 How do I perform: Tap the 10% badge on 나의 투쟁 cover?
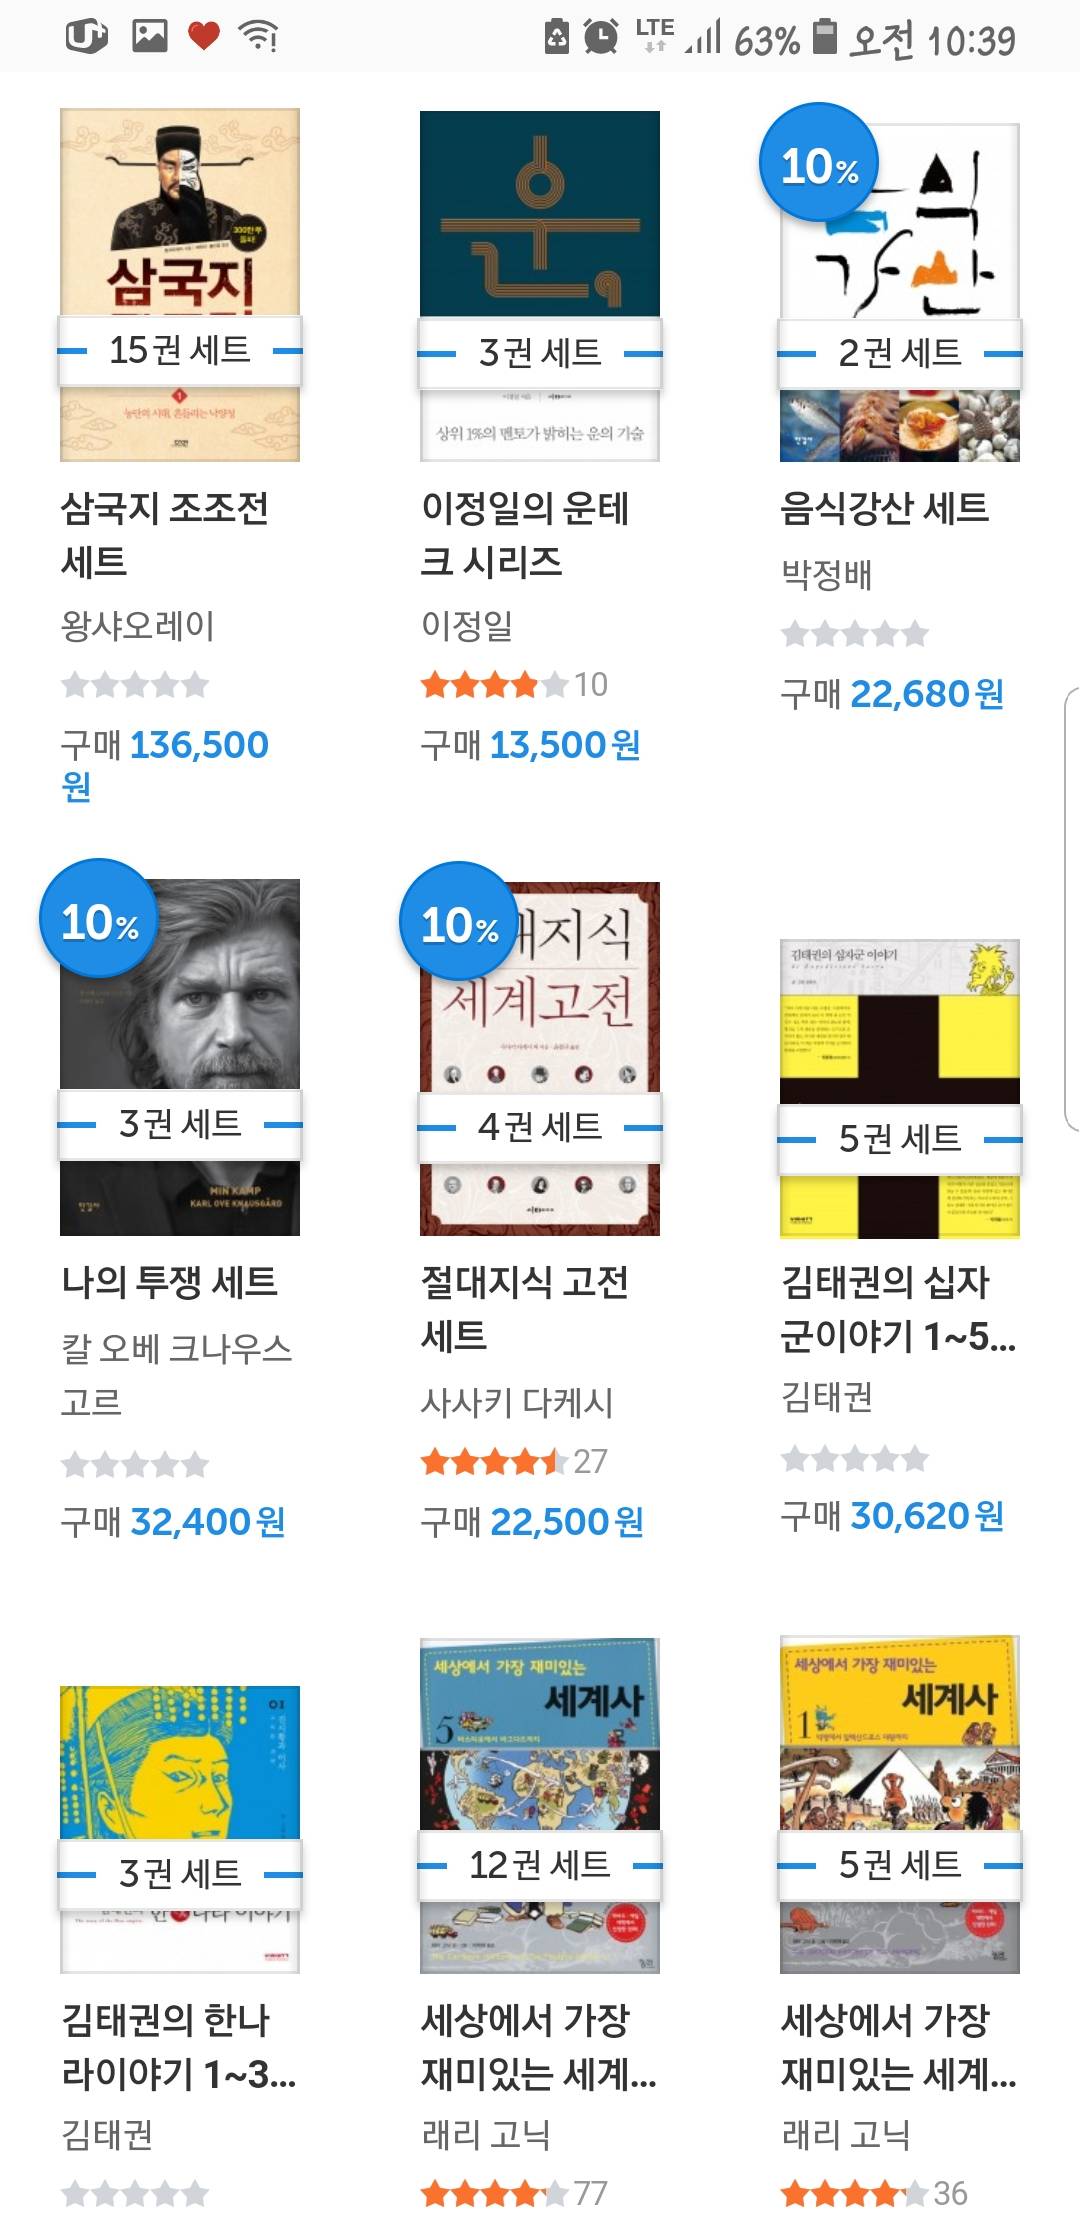tap(99, 919)
